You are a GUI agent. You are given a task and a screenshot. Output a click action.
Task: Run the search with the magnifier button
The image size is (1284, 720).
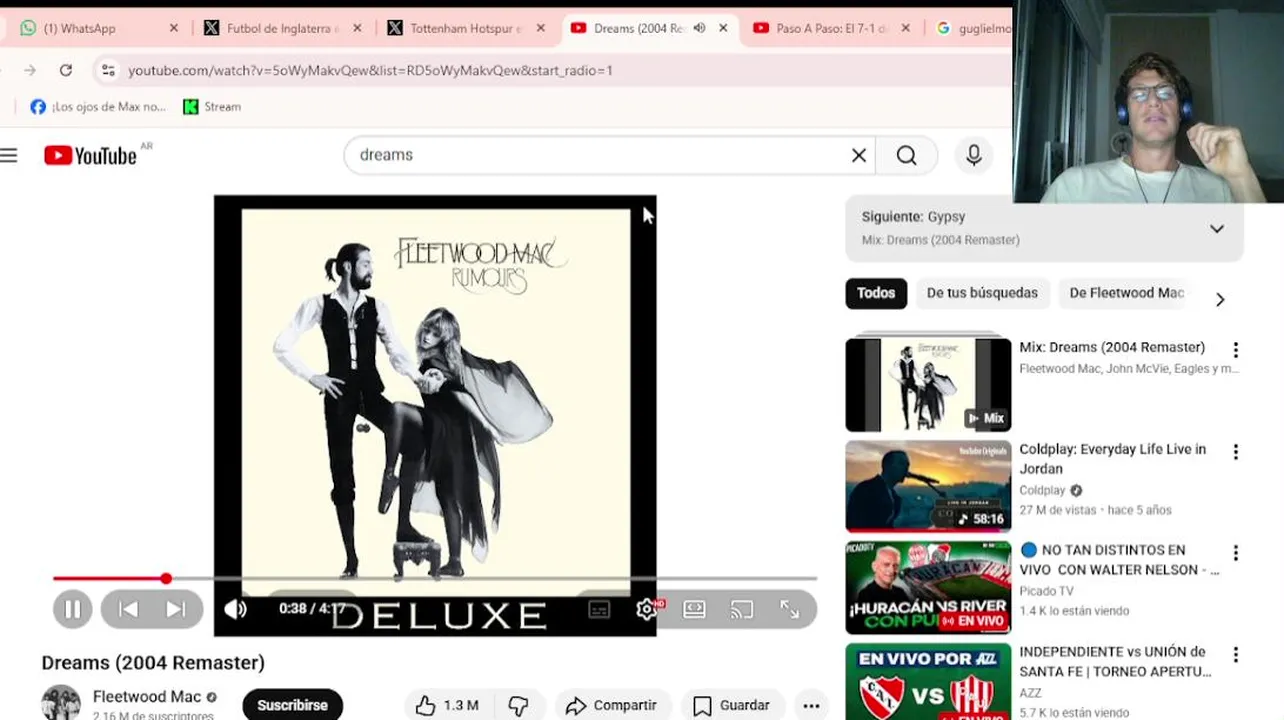(x=906, y=155)
